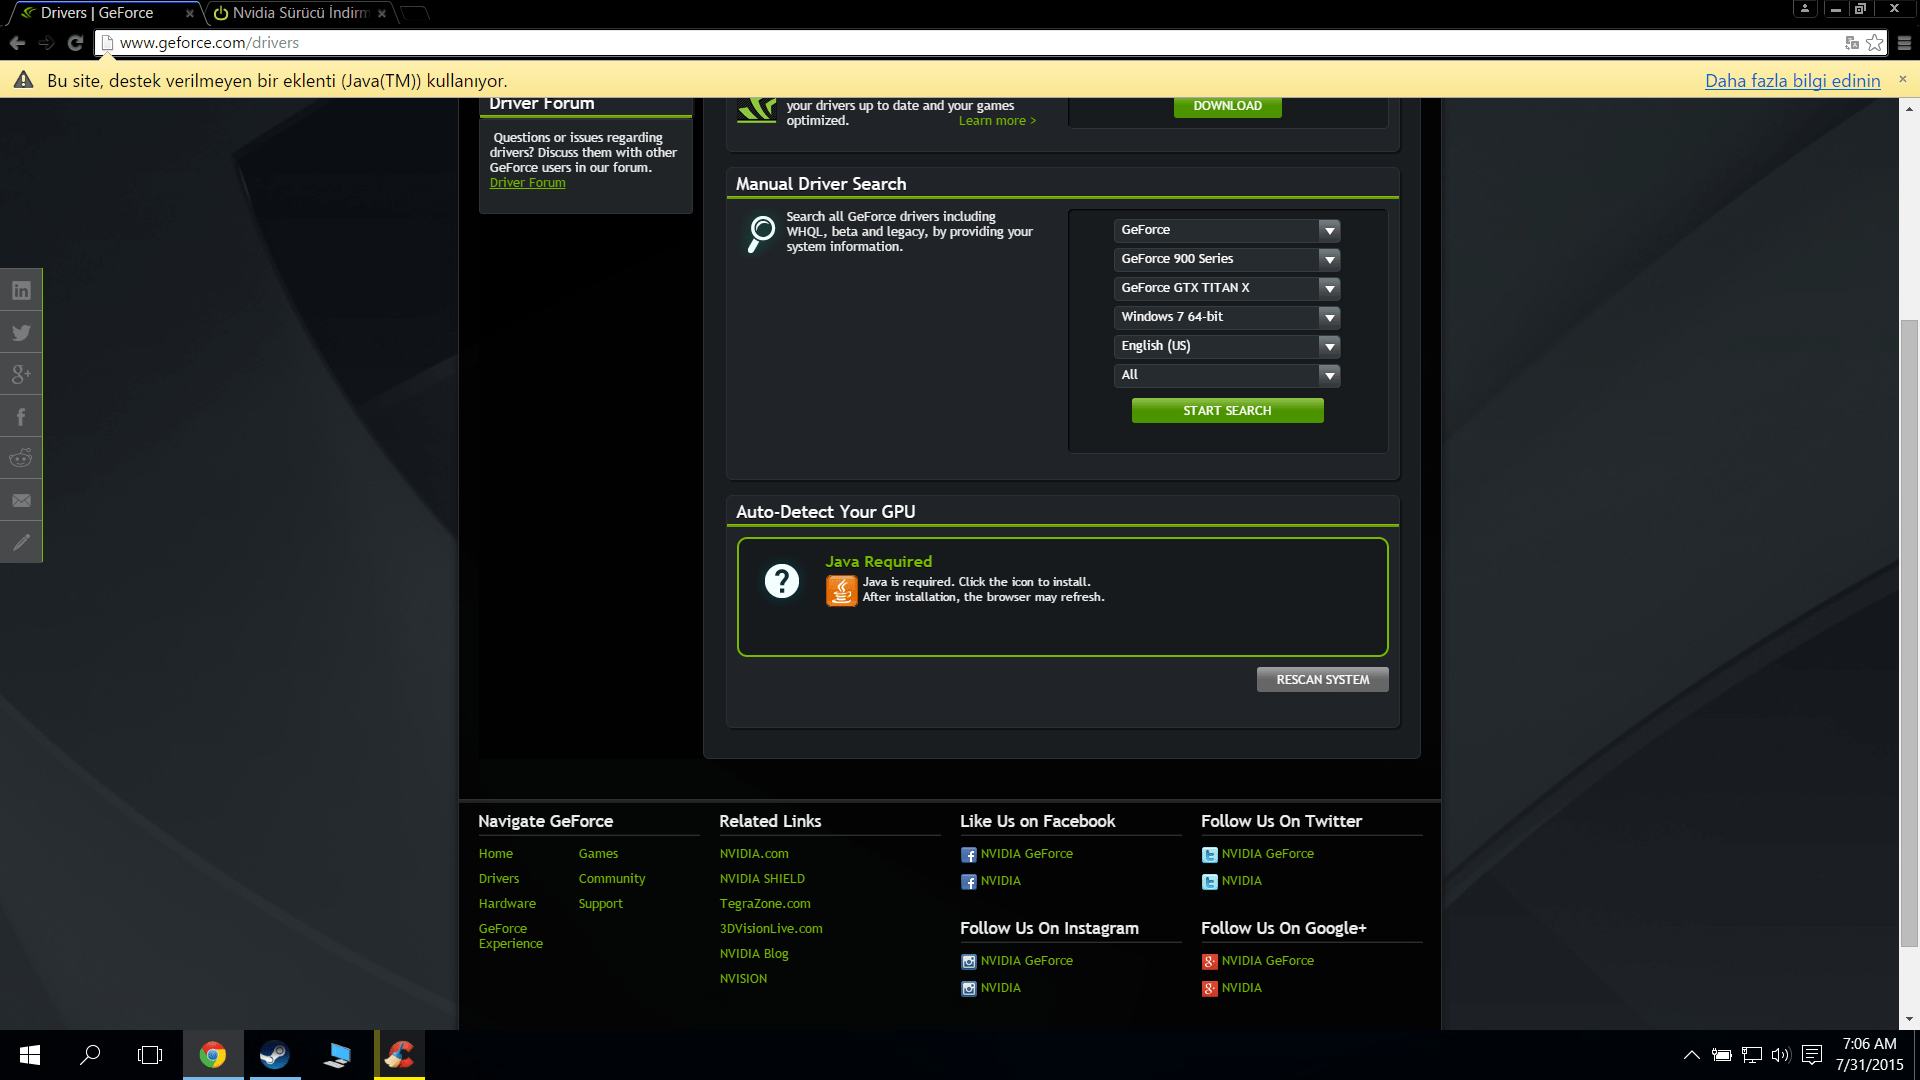Share via email envelope sidebar icon

(x=21, y=501)
